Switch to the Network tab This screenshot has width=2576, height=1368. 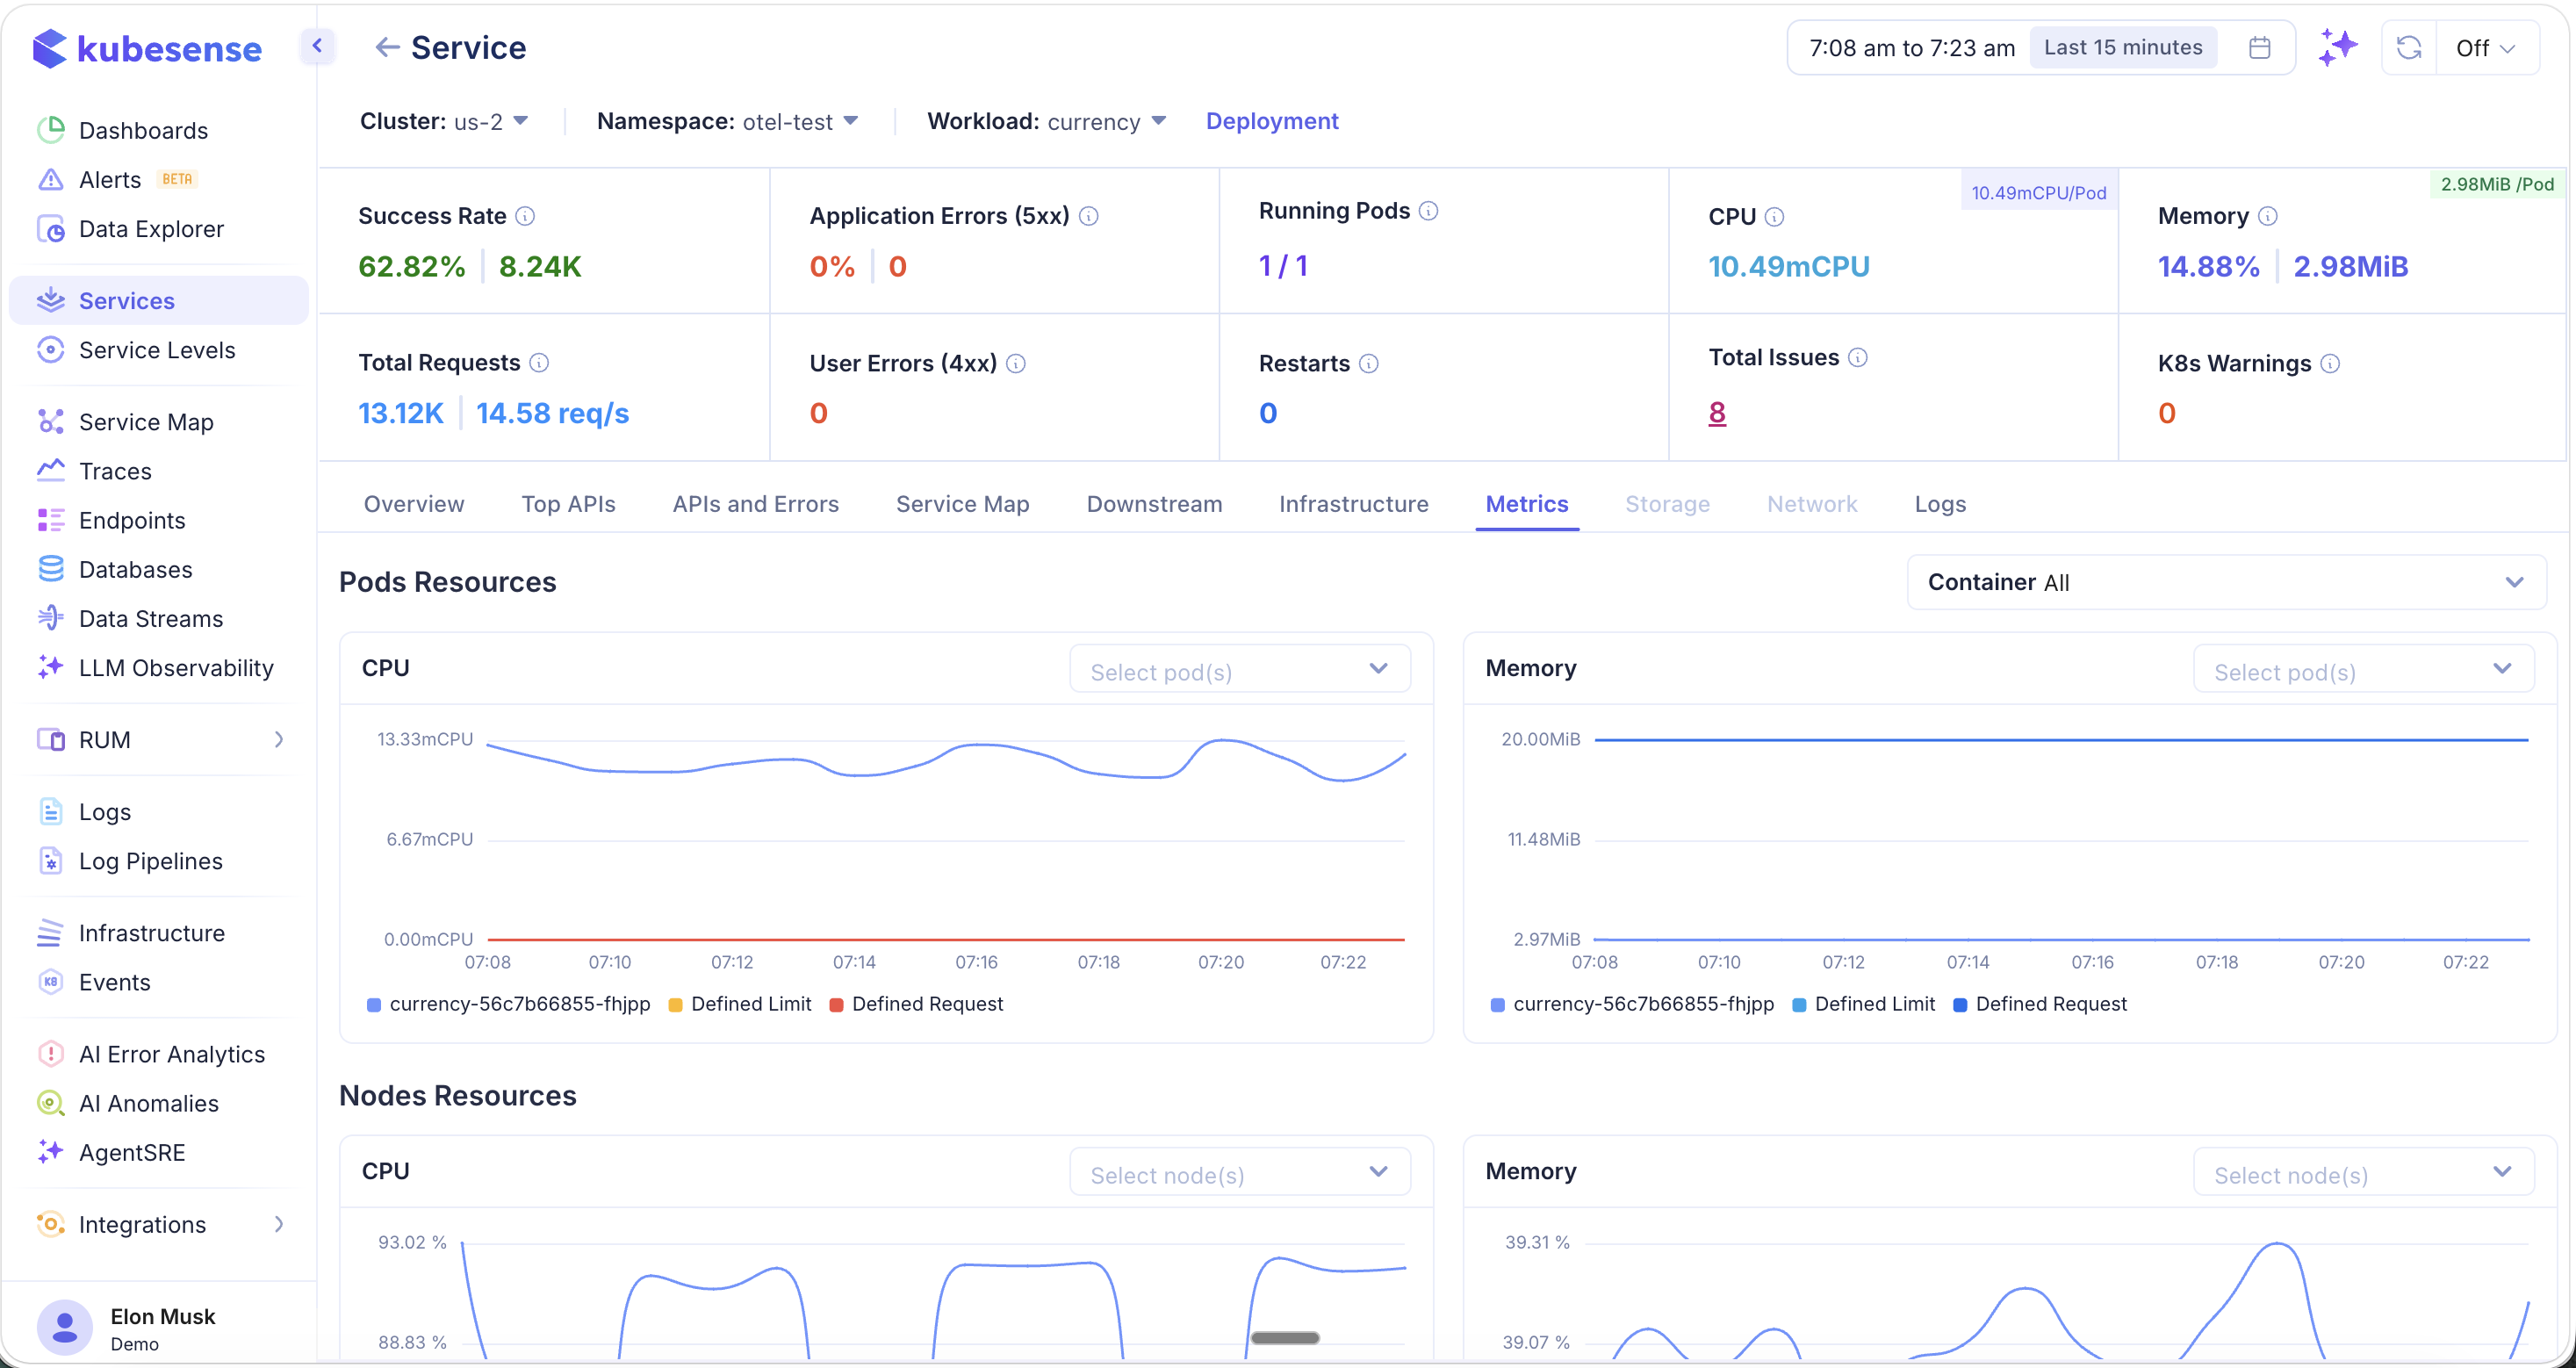tap(1812, 504)
